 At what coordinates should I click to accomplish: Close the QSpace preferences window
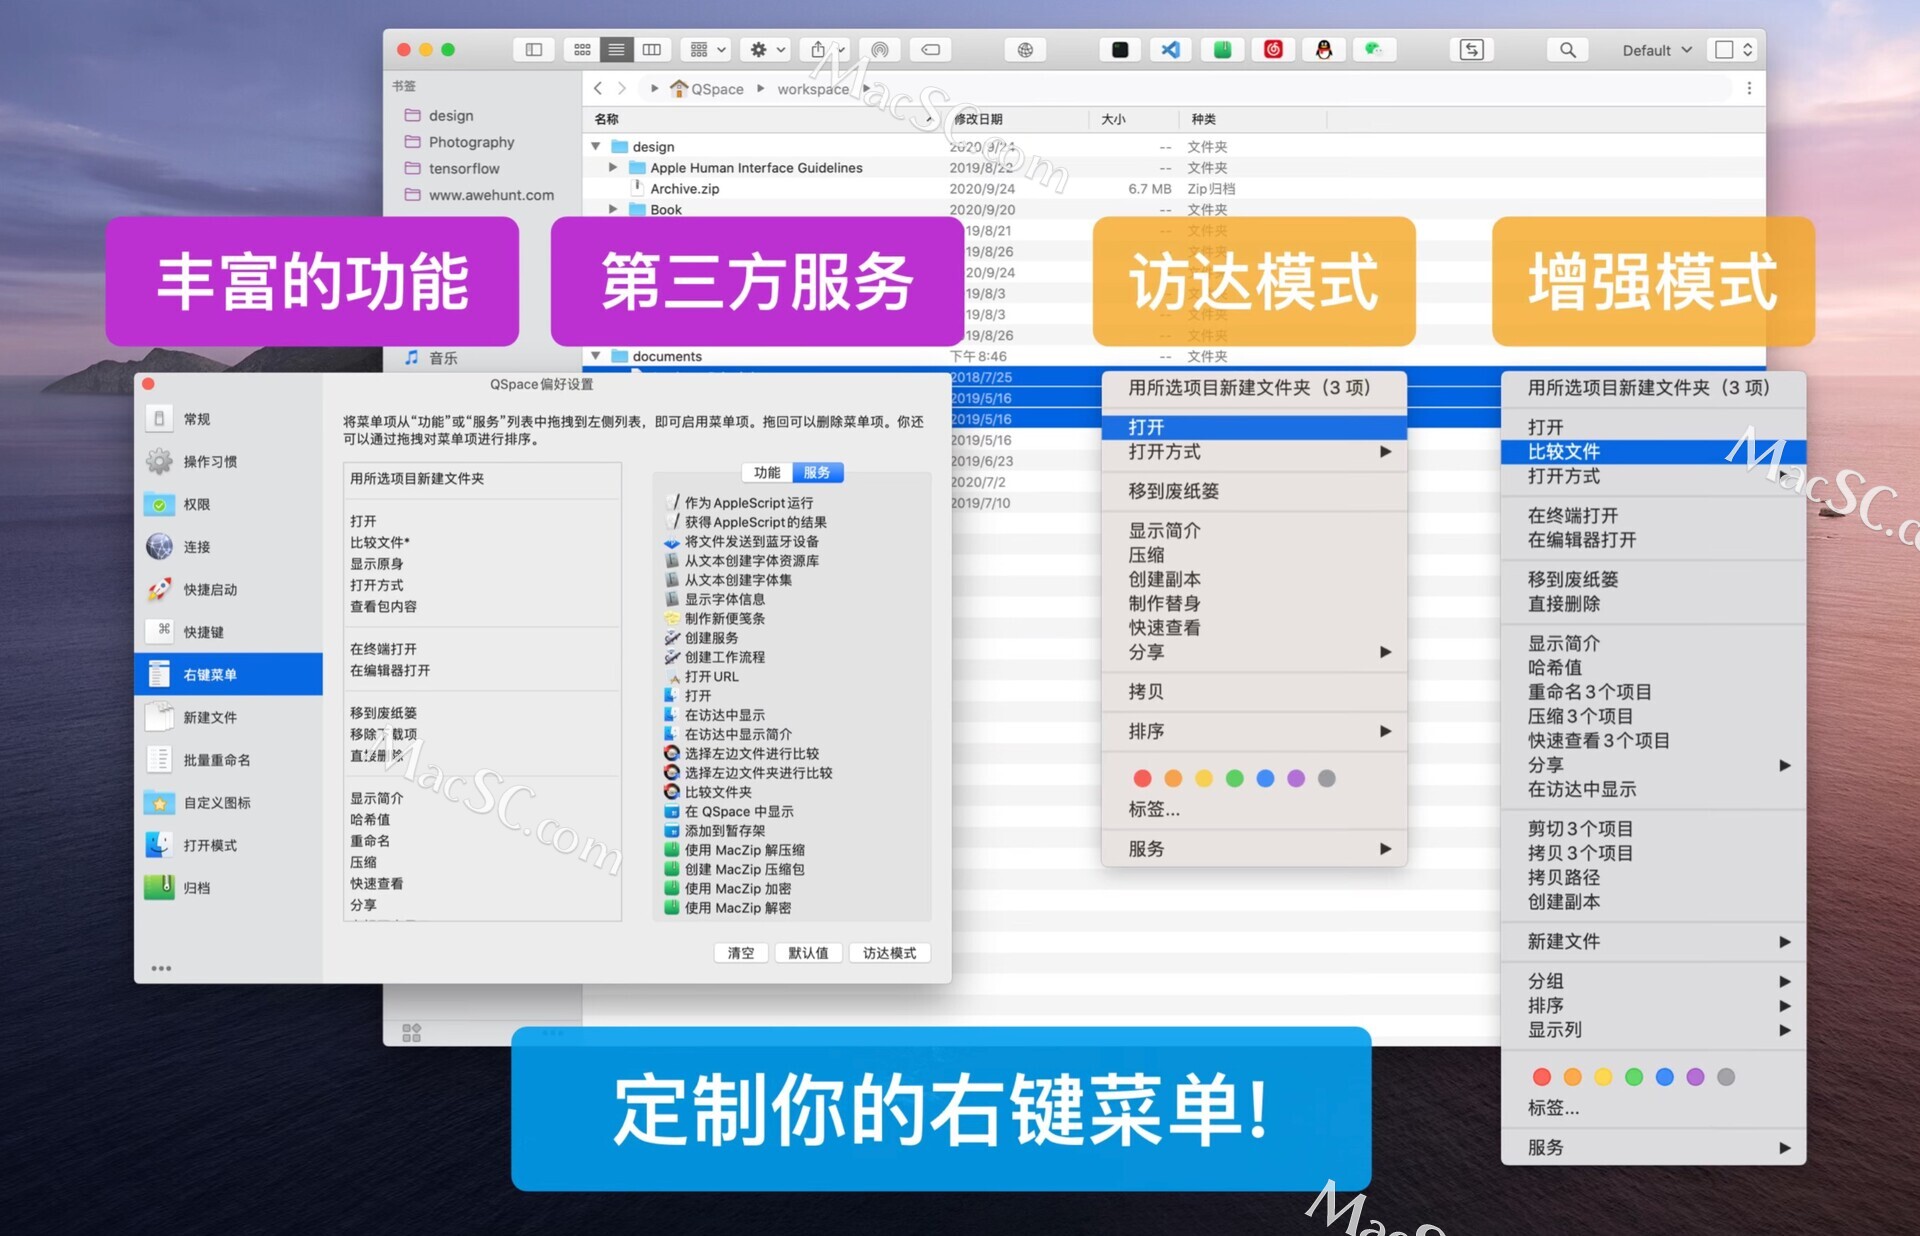(x=148, y=384)
